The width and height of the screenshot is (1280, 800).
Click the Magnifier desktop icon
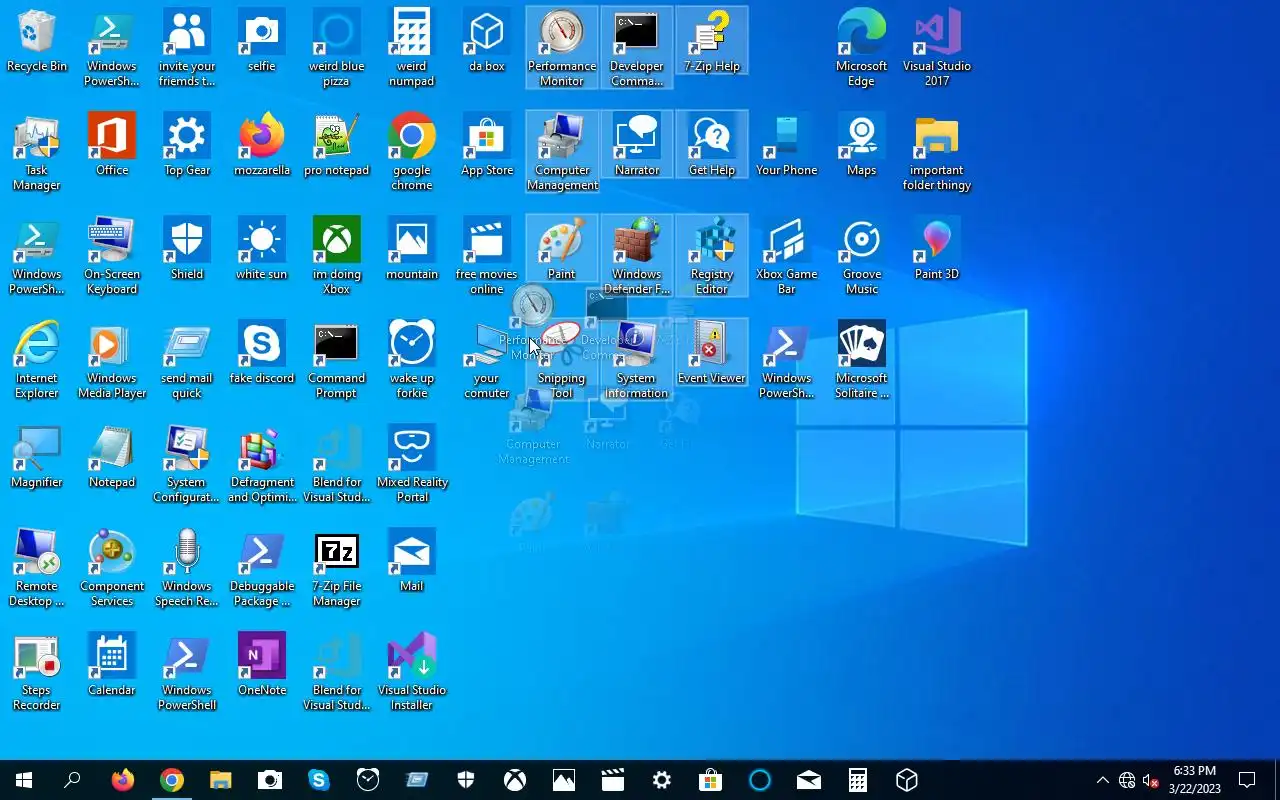click(37, 458)
